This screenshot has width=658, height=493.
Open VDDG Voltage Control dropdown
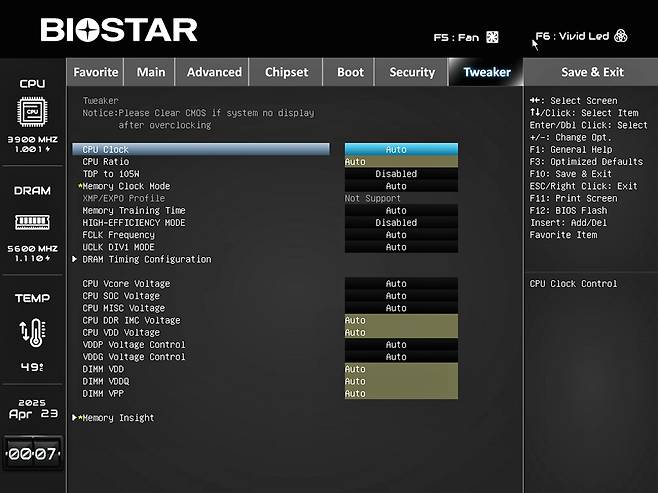tap(401, 357)
